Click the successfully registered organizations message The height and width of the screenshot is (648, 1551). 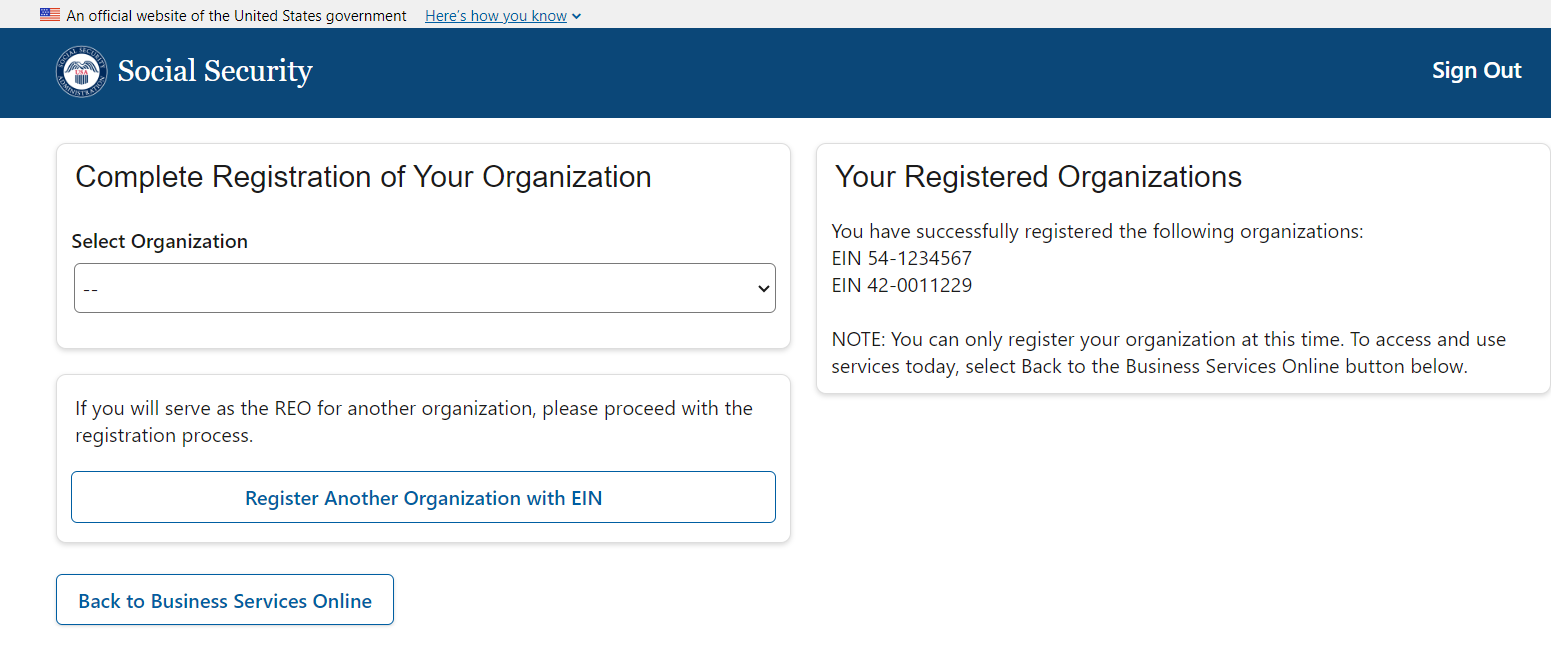tap(1097, 231)
